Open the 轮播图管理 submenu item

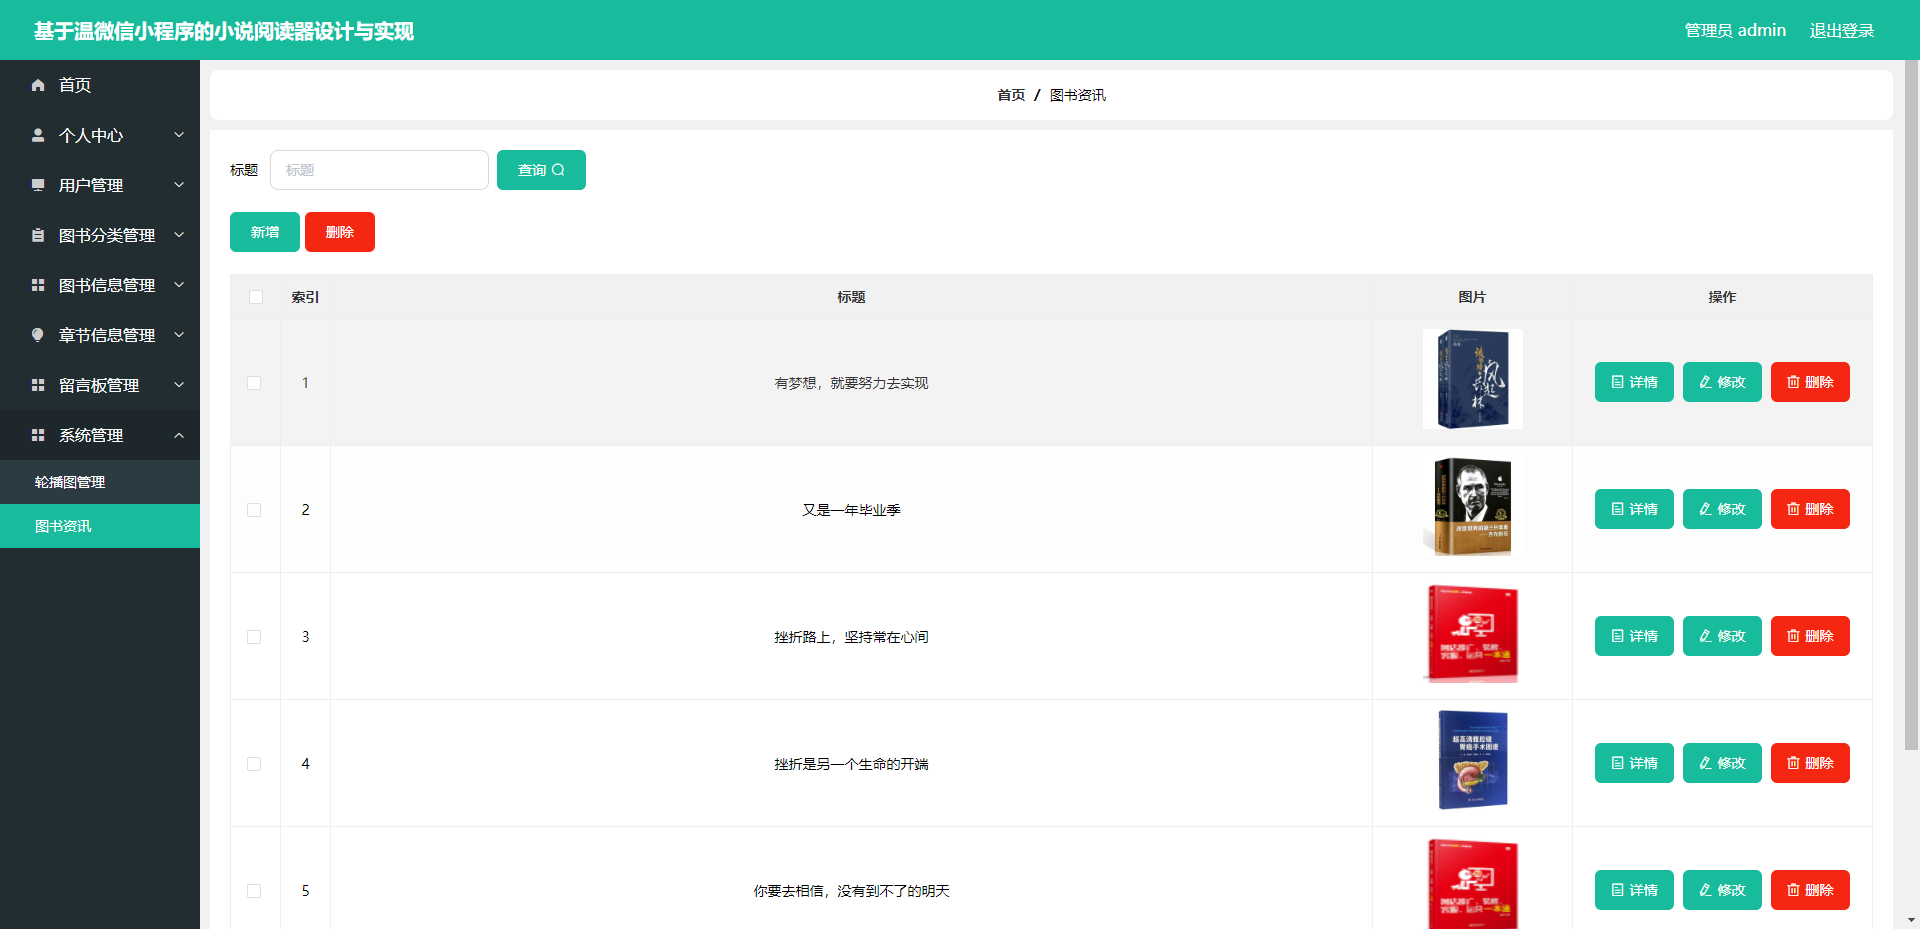[x=69, y=482]
